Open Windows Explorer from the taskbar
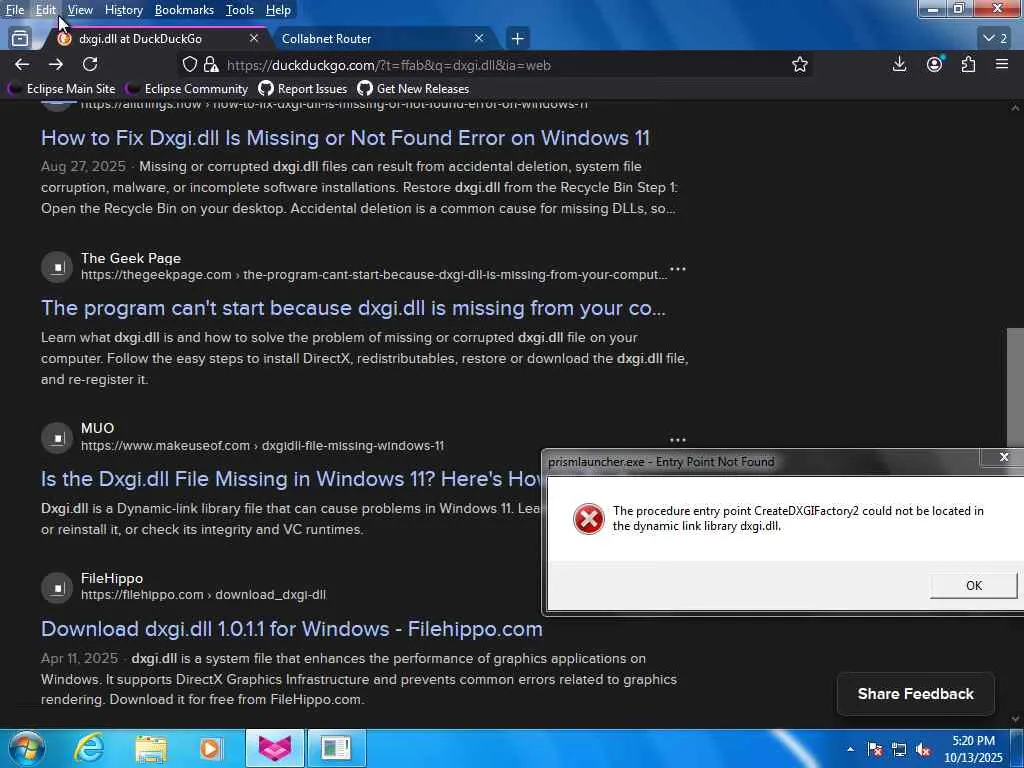The image size is (1024, 768). pos(151,748)
